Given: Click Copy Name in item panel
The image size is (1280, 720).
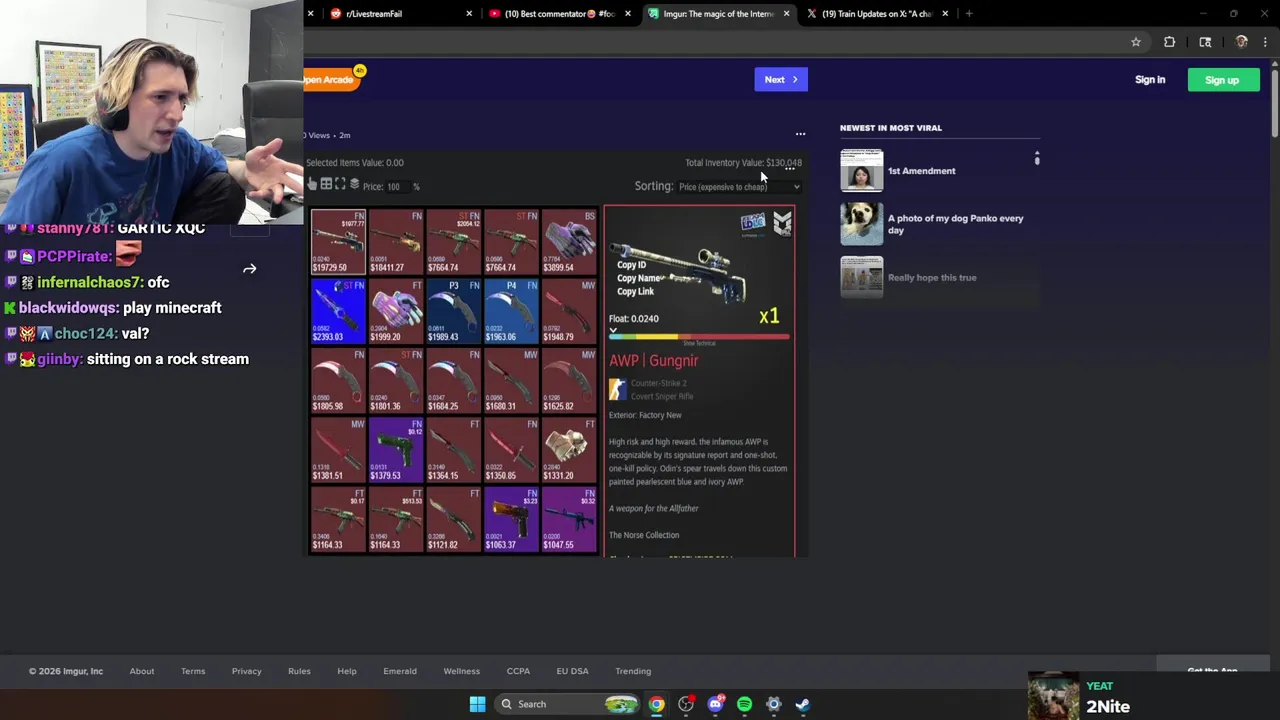Looking at the screenshot, I should (x=639, y=278).
